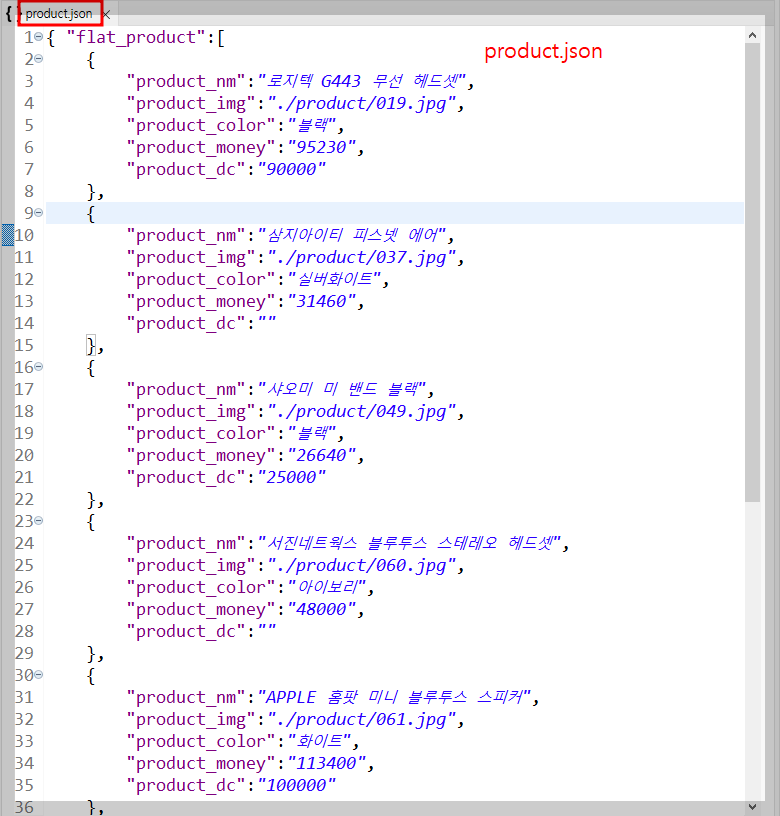
Task: Collapse the fold at line 16
Action: [x=39, y=367]
